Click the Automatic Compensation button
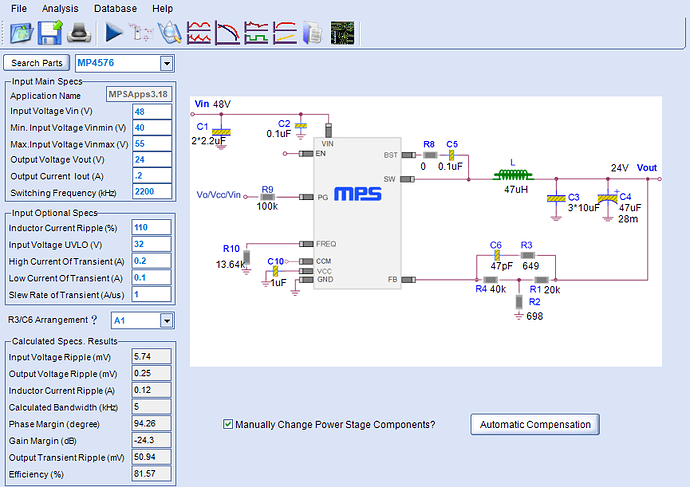Screen dimensions: 690x487 coord(535,425)
